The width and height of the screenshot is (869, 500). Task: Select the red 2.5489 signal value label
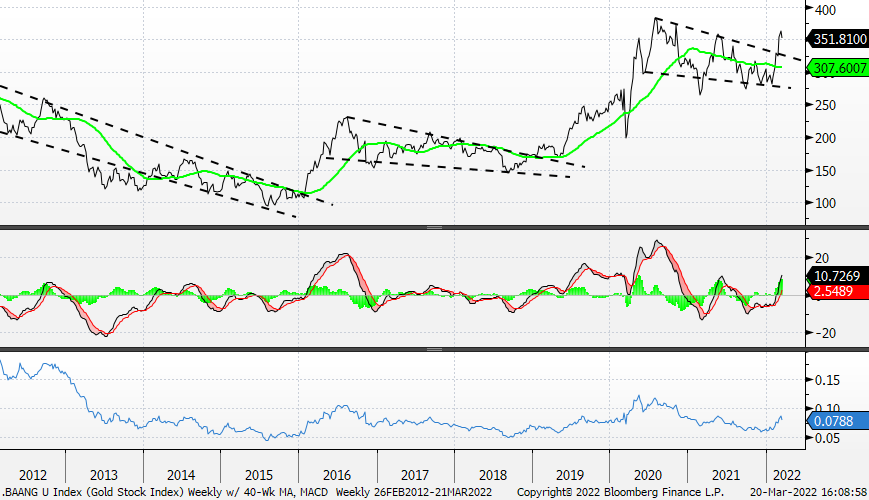[837, 291]
